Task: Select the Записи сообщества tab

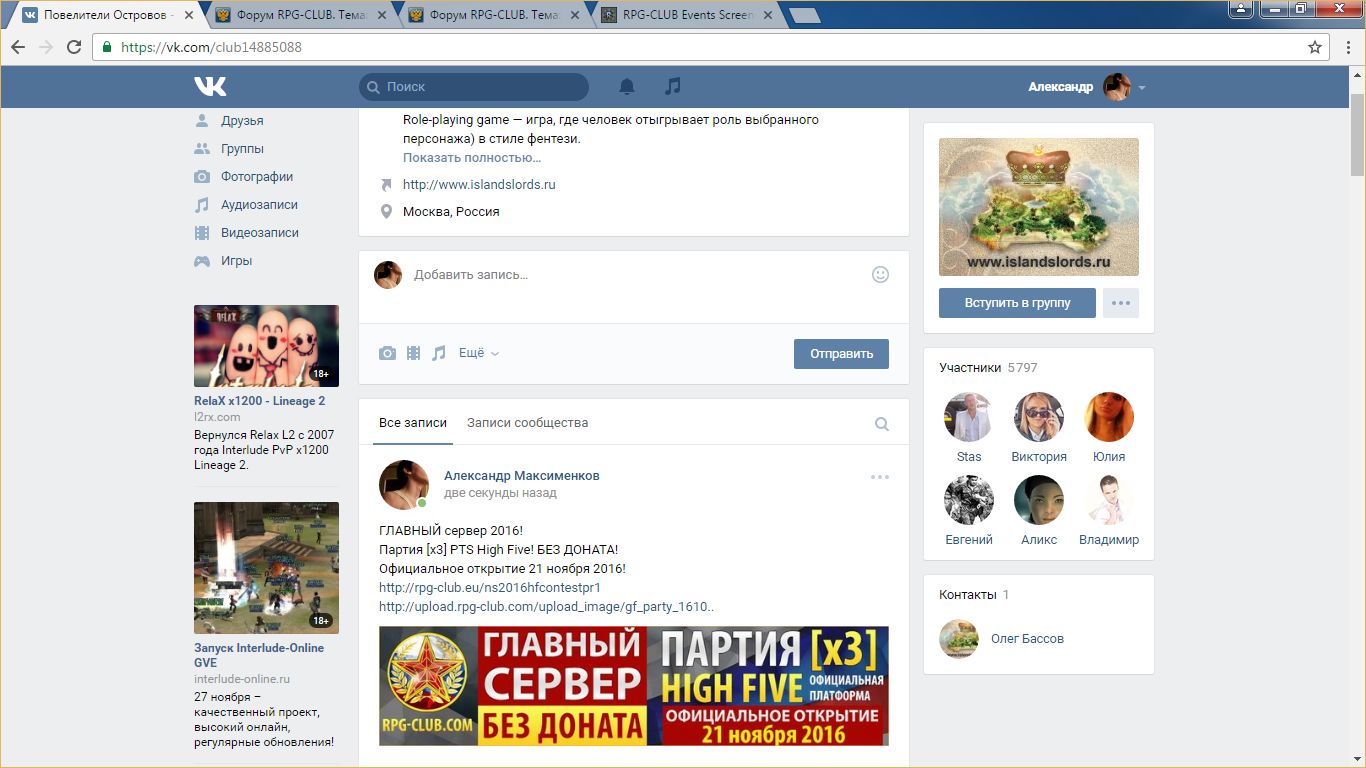Action: tap(527, 423)
